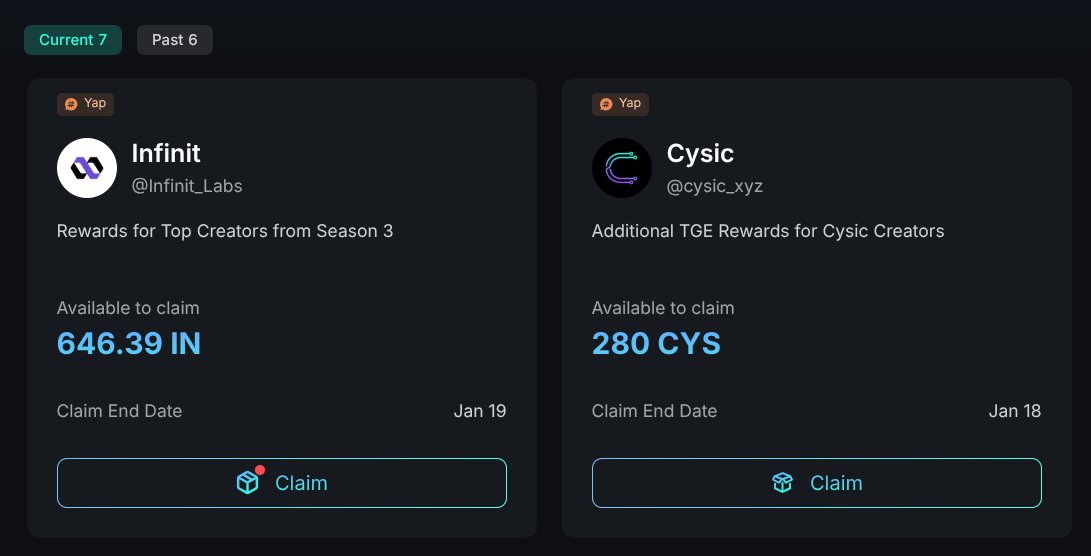The image size is (1091, 556).
Task: Click the Cysic project title
Action: [700, 153]
